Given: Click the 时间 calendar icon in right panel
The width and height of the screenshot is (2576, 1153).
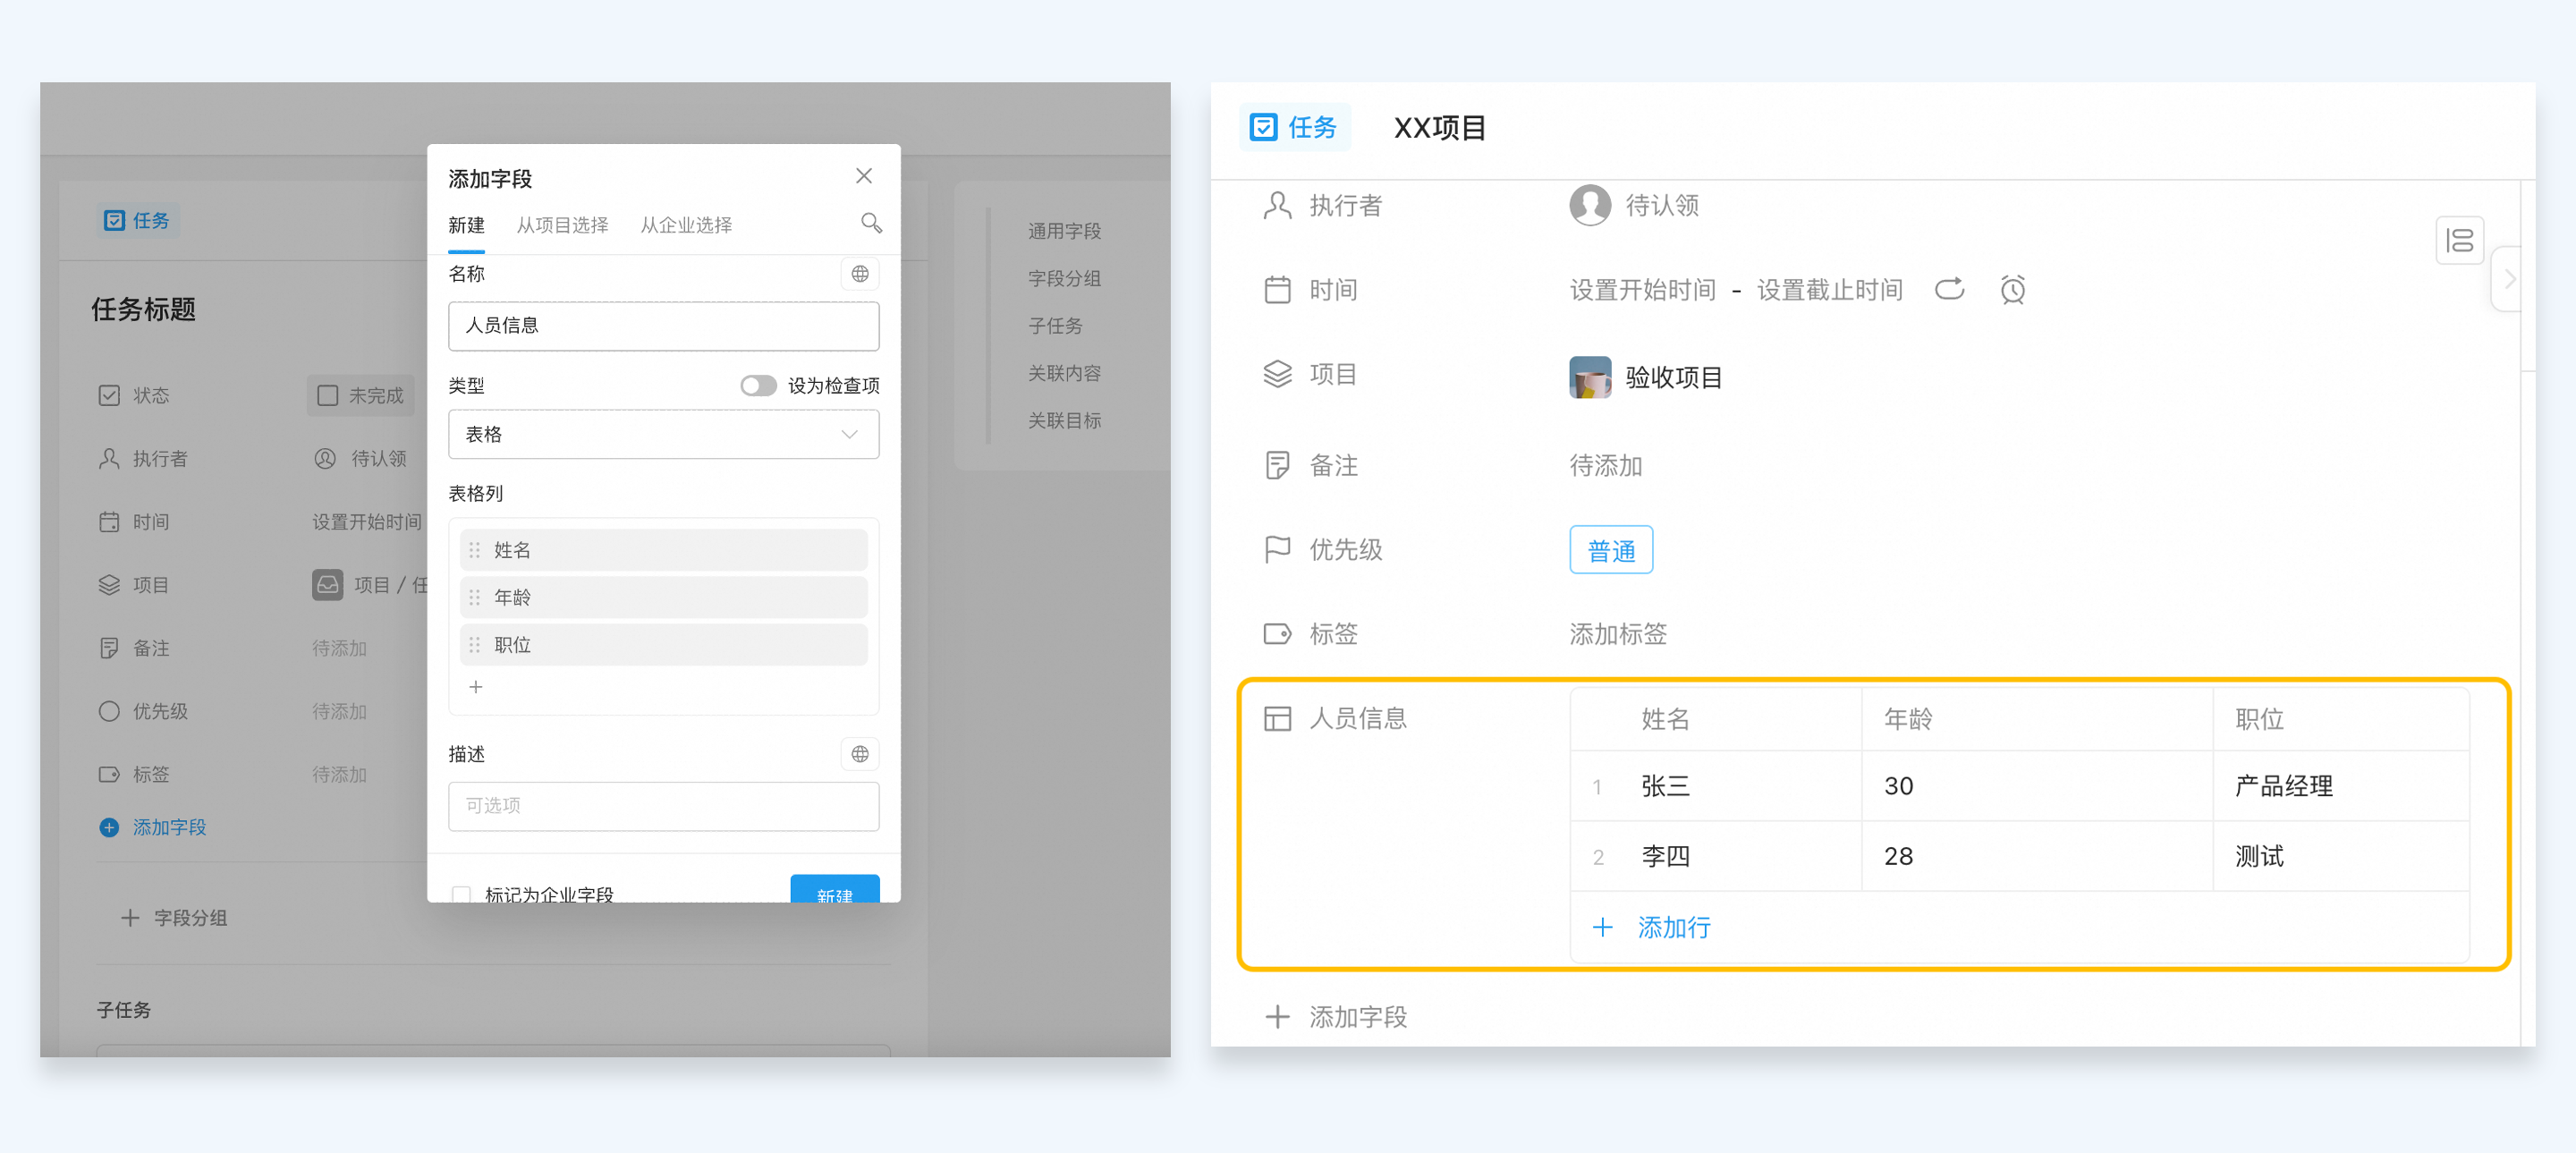Looking at the screenshot, I should [1277, 290].
